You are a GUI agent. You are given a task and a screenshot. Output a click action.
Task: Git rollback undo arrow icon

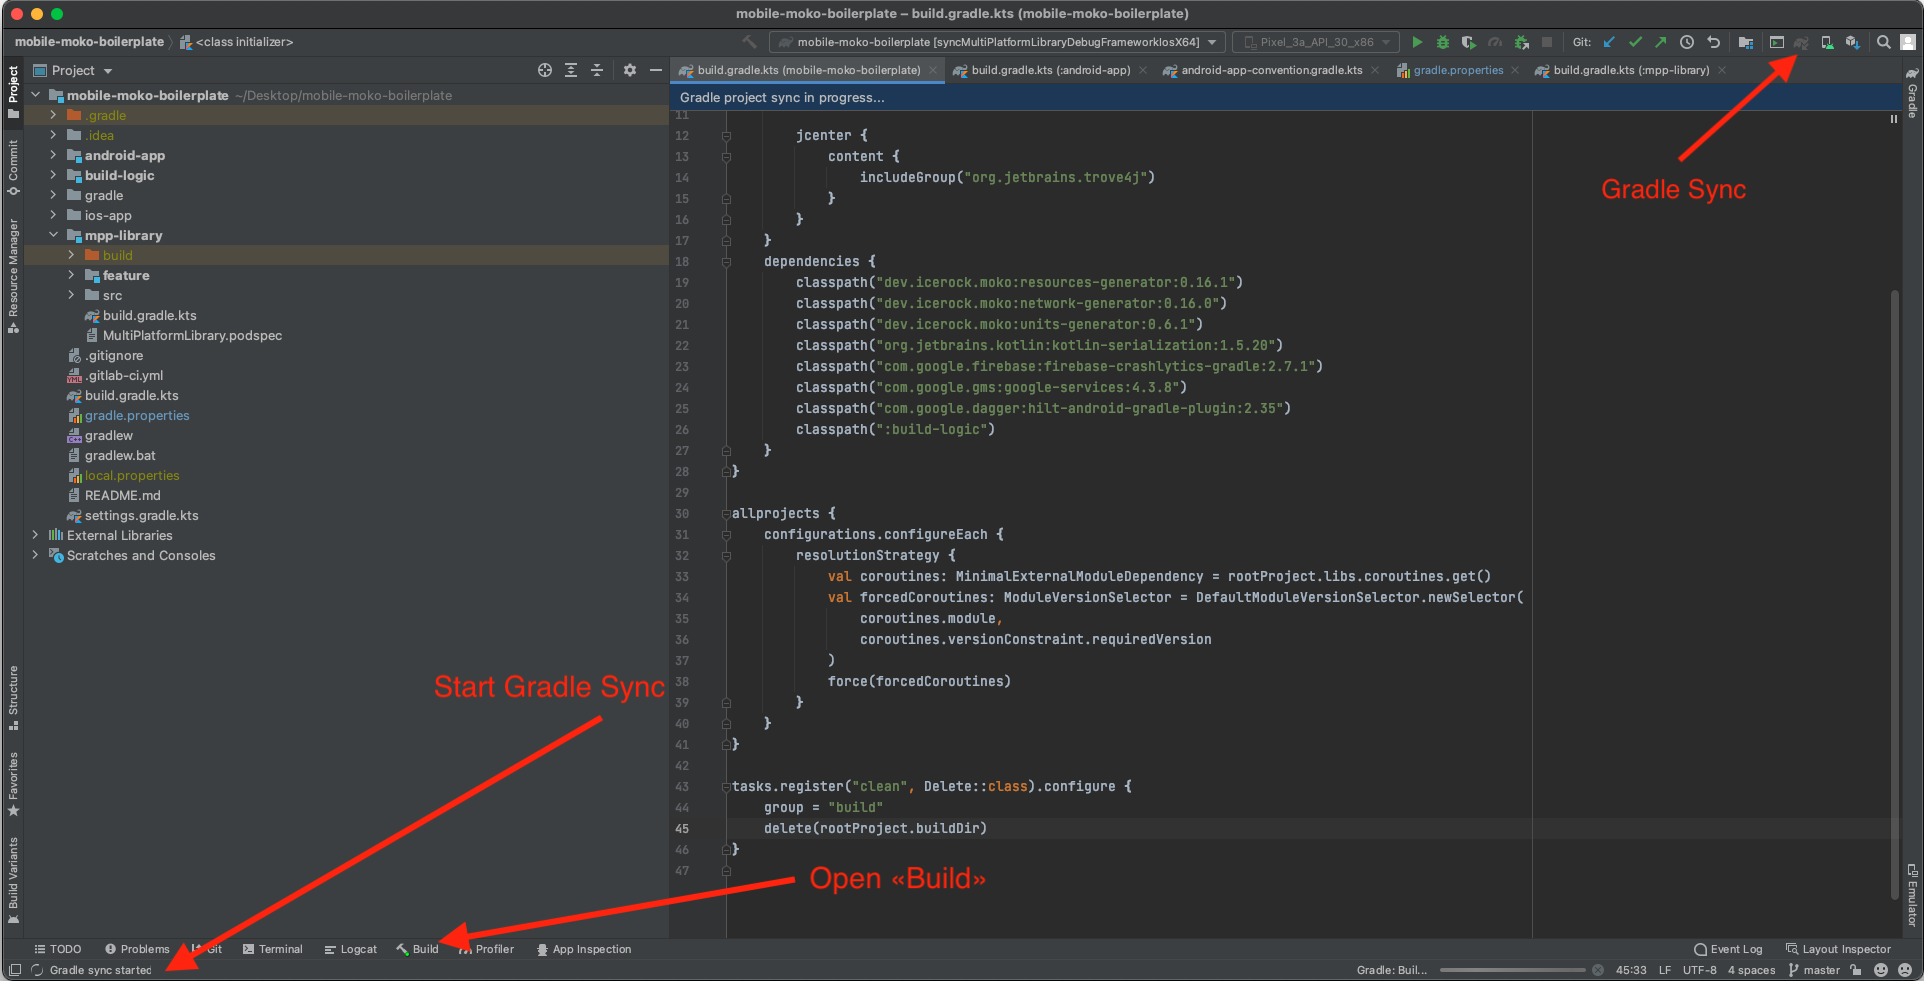(x=1713, y=42)
